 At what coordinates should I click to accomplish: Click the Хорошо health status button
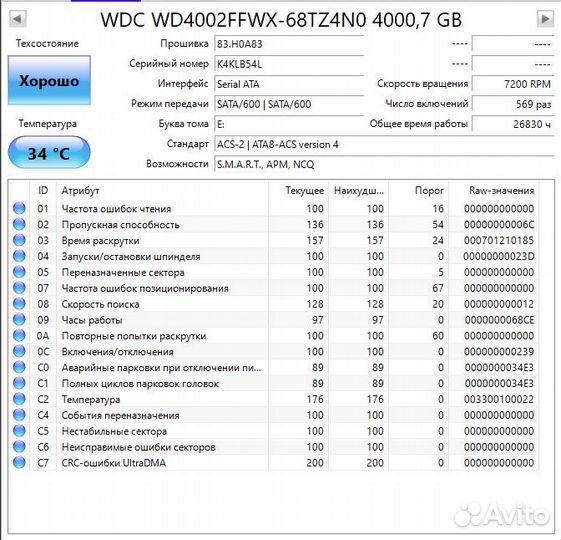(49, 81)
